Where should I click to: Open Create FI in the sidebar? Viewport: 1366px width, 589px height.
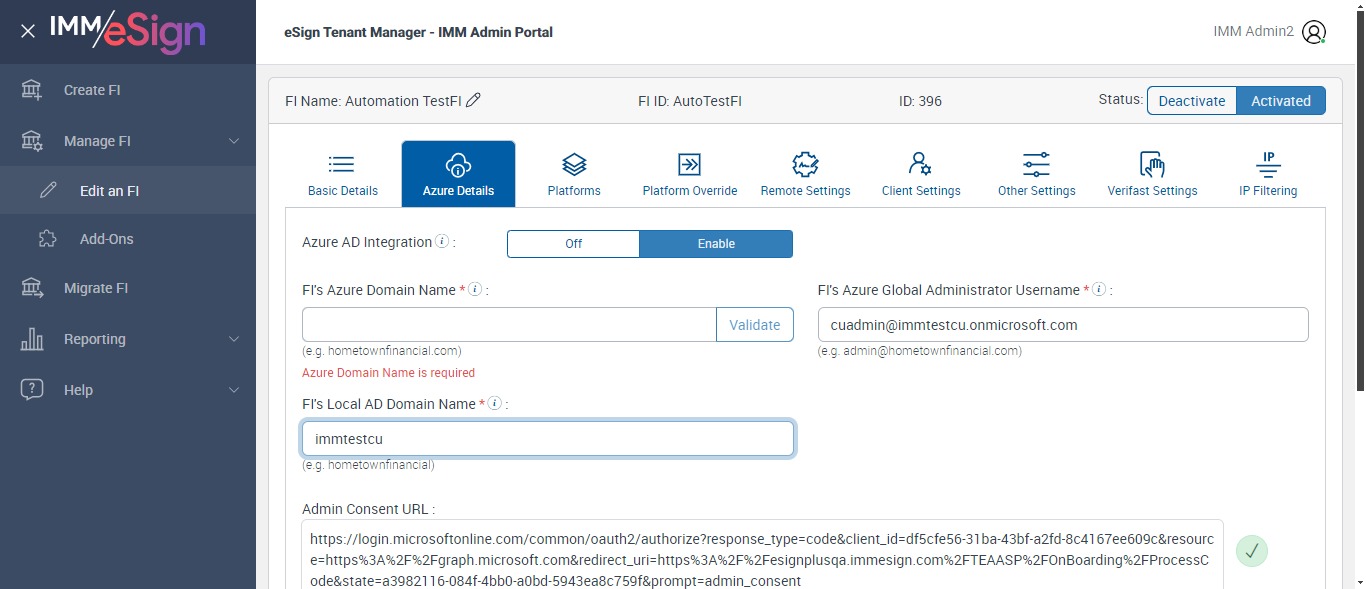pyautogui.click(x=128, y=90)
